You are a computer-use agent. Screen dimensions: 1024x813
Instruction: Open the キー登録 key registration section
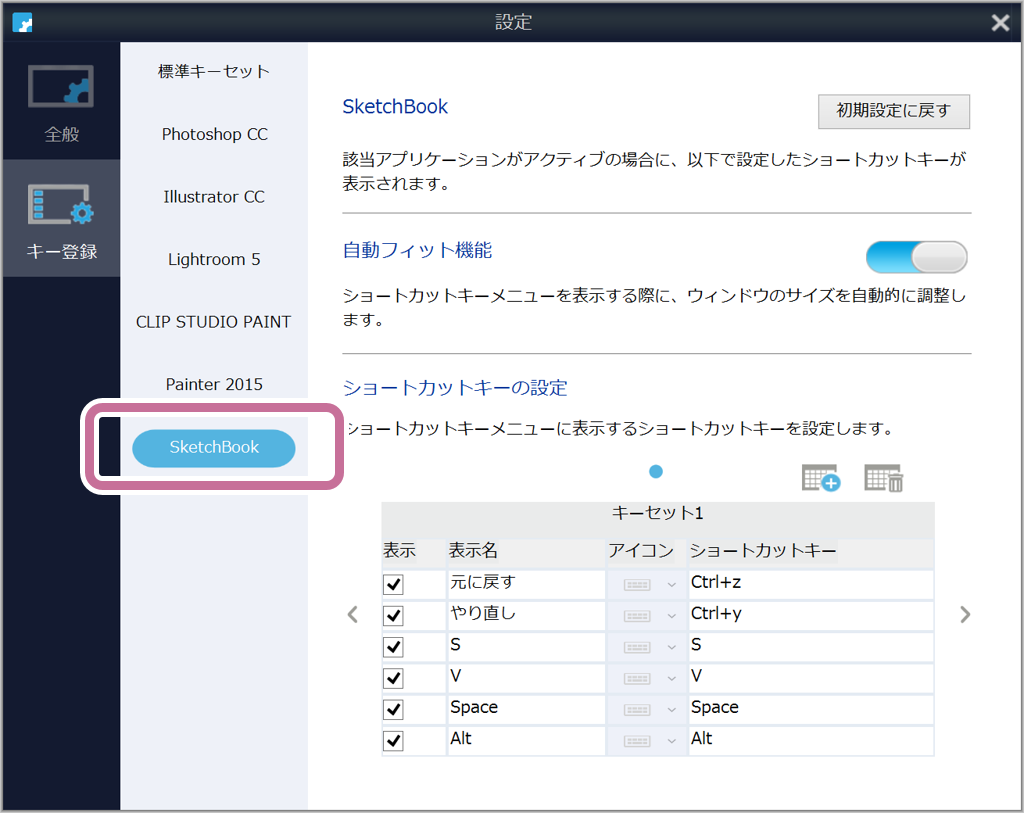[x=61, y=219]
